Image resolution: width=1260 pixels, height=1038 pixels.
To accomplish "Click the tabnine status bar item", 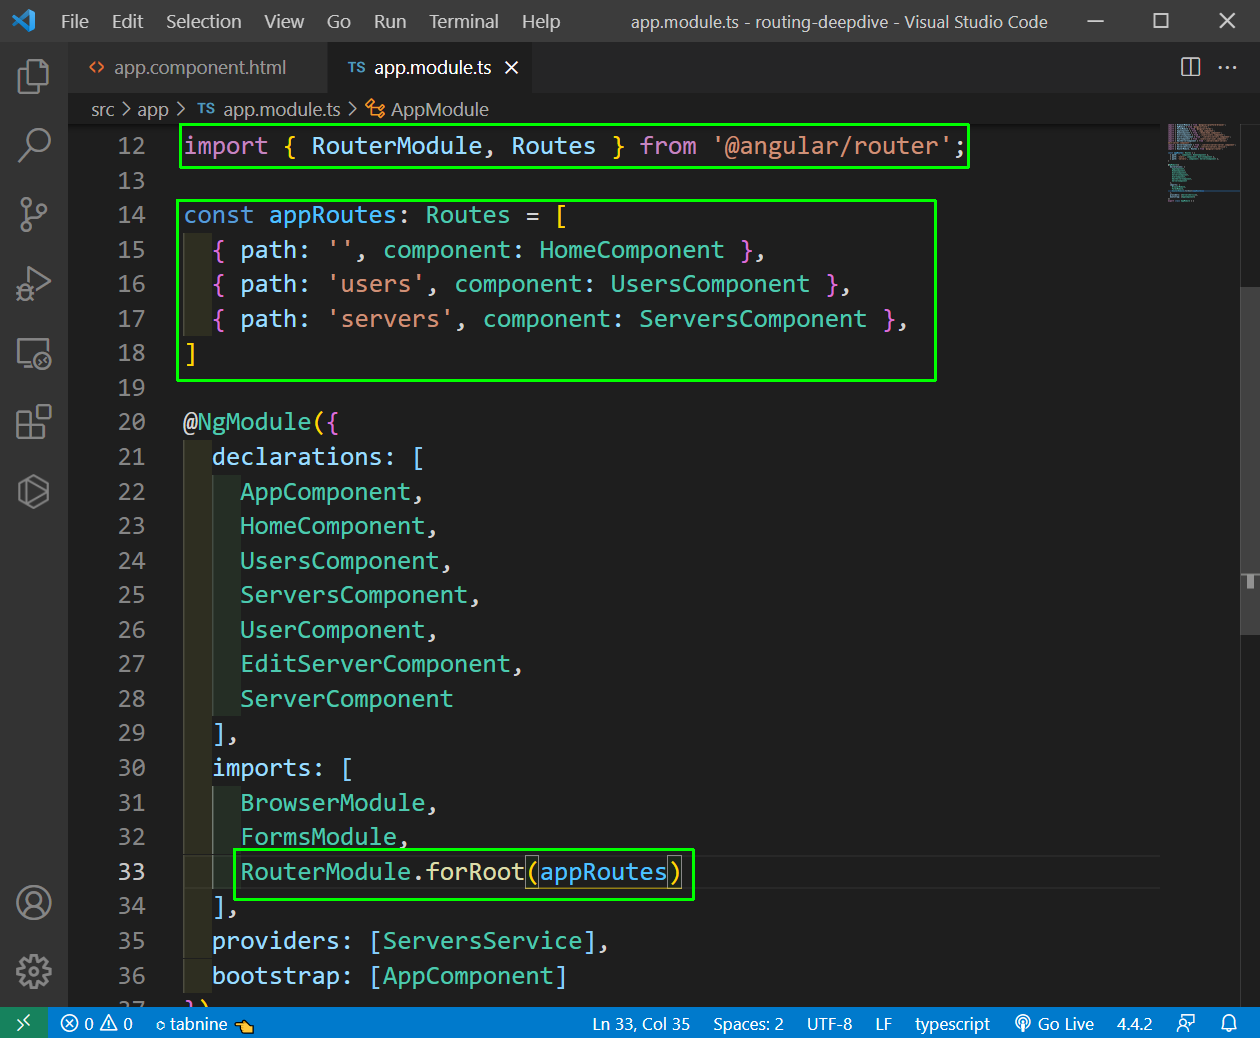I will click(205, 1023).
